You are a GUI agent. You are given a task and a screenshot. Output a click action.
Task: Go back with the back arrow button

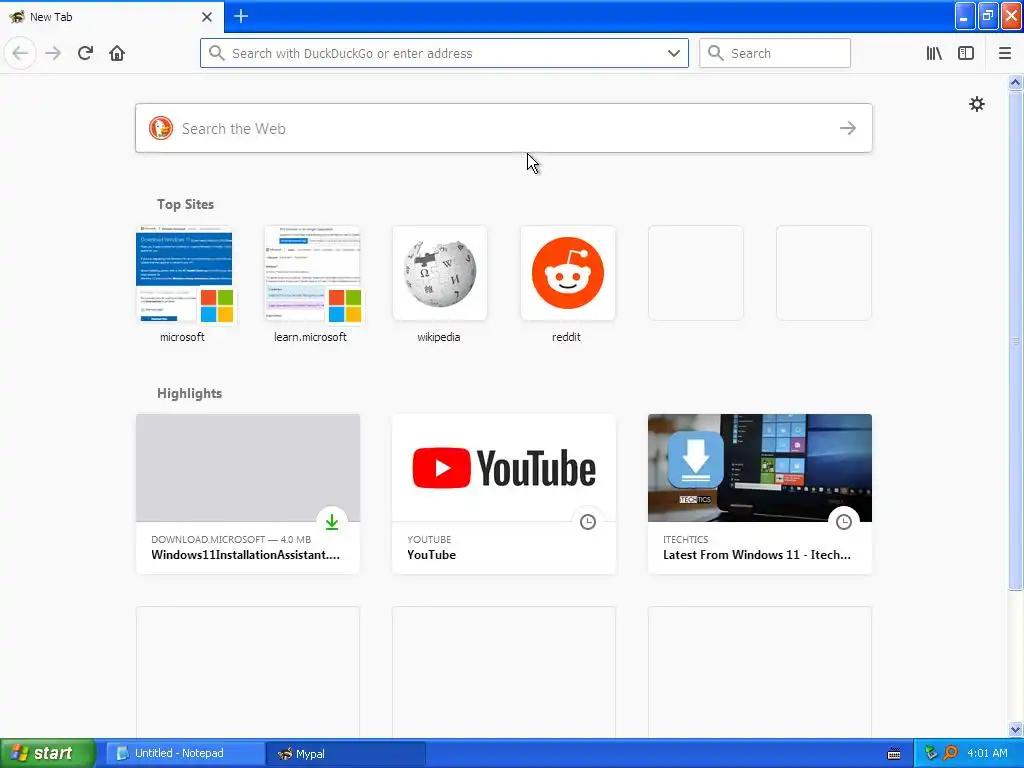[20, 53]
